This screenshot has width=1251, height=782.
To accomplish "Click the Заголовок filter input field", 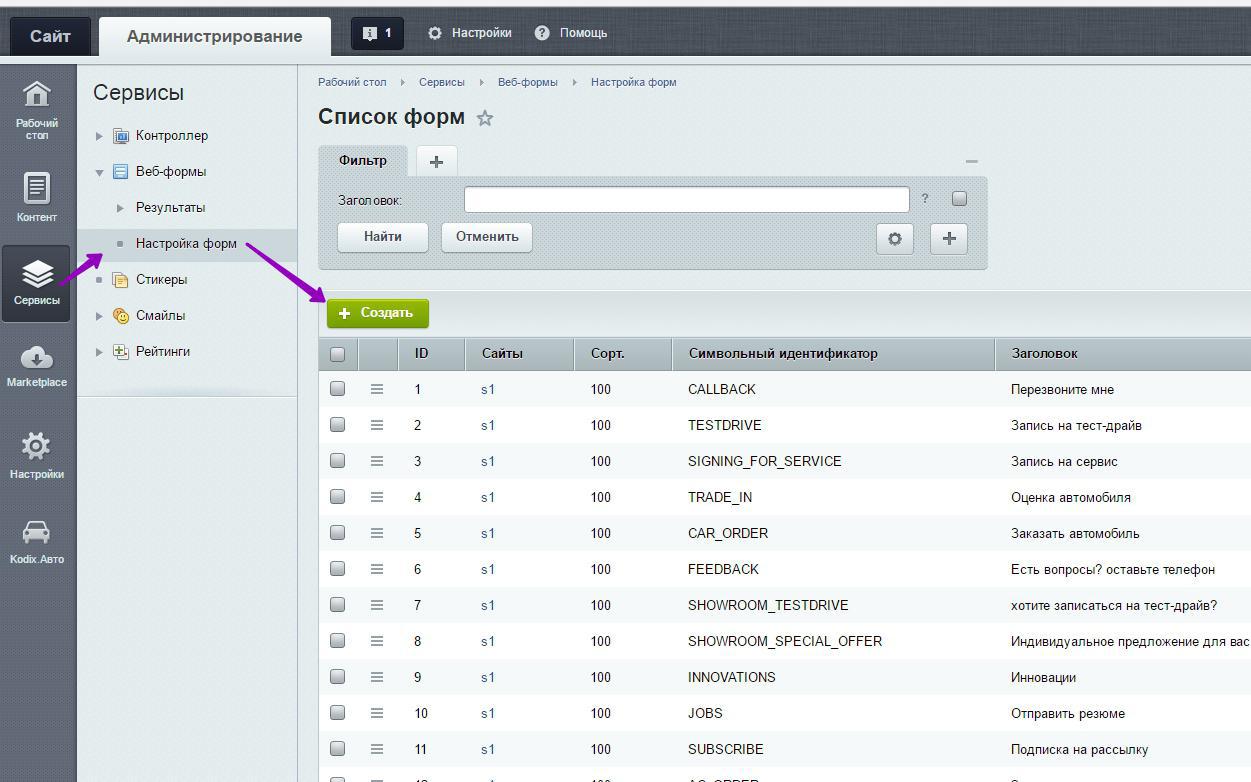I will pos(687,199).
